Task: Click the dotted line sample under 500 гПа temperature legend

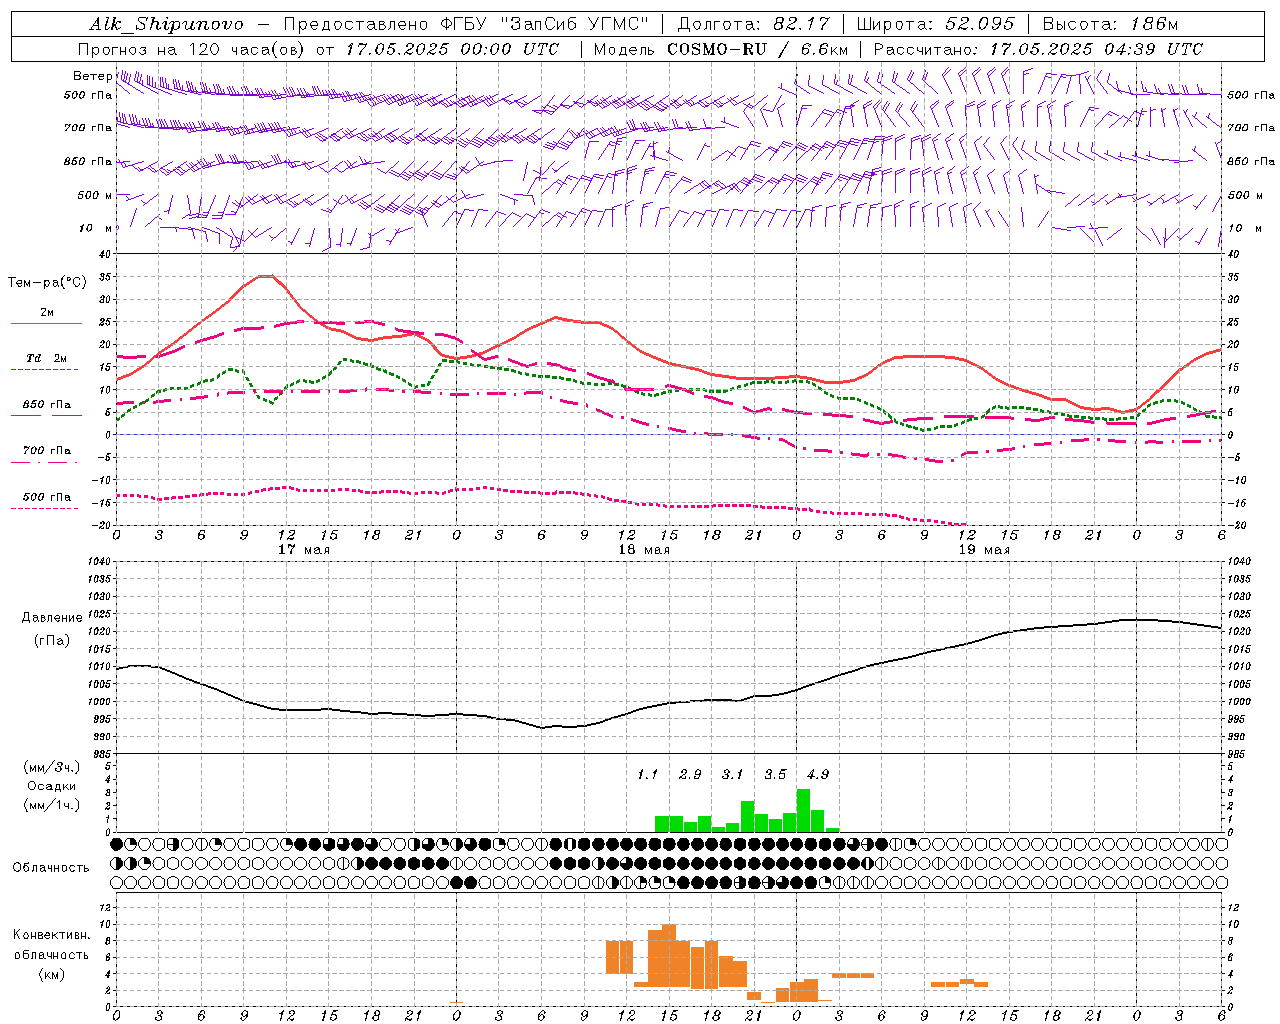Action: (x=44, y=508)
